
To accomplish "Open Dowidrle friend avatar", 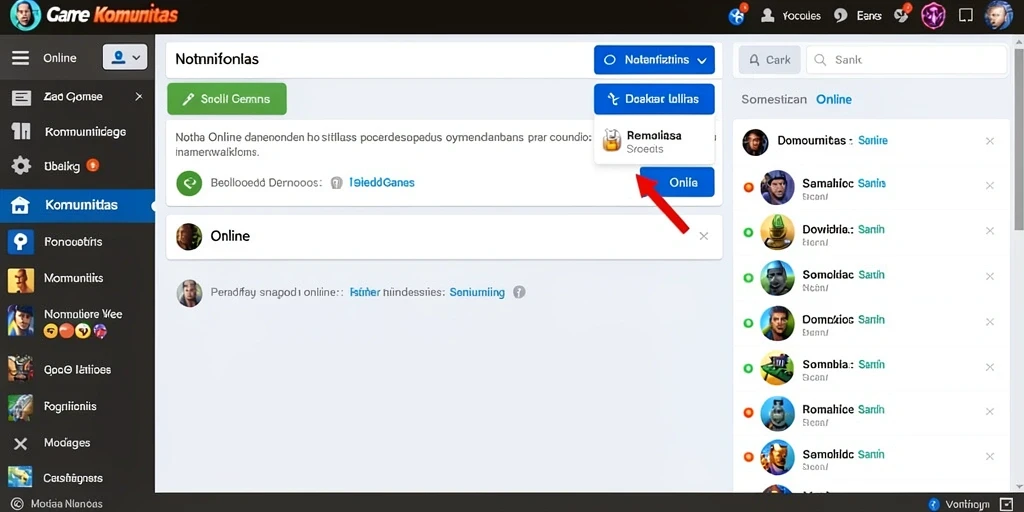I will click(x=777, y=232).
